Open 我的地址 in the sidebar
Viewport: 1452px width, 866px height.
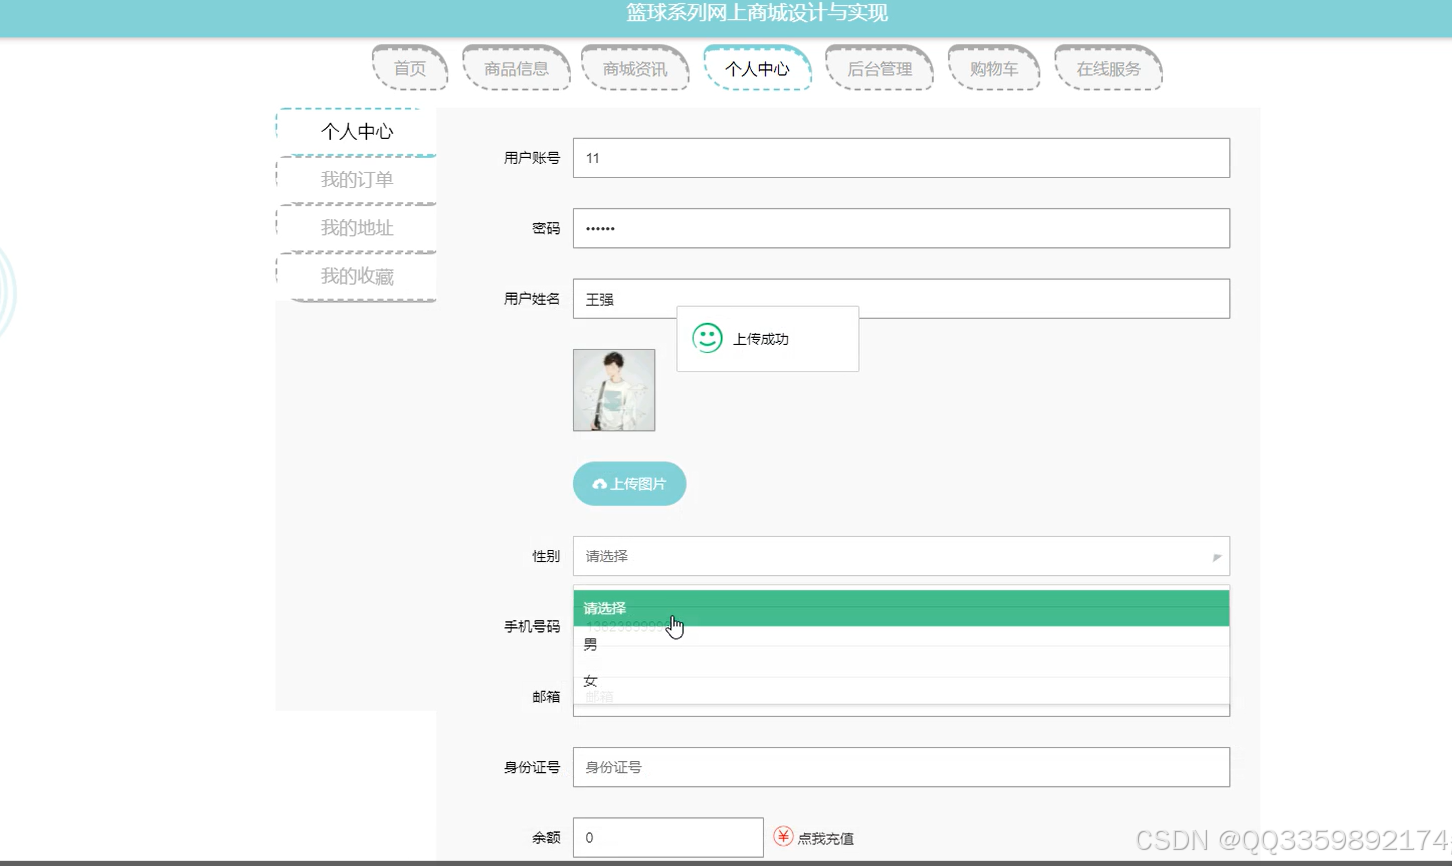point(357,228)
